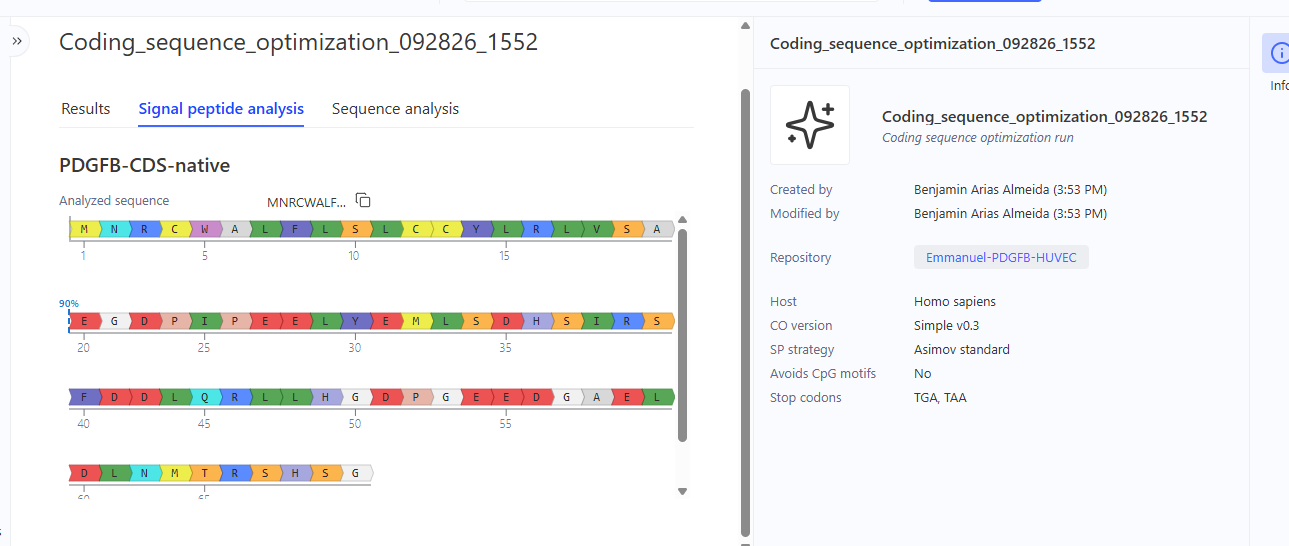Viewport: 1289px width, 546px height.
Task: Click the truncated sequence text MNRCWALF...
Action: pos(307,202)
